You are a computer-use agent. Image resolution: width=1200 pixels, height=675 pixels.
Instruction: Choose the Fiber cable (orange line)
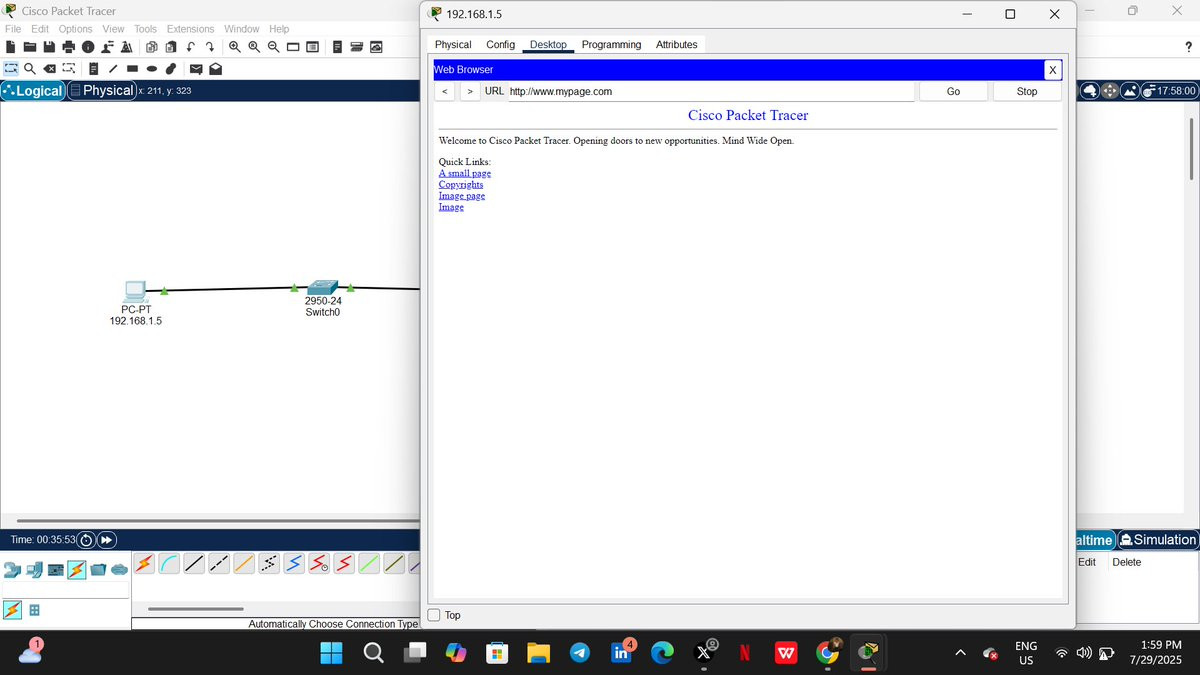(244, 564)
